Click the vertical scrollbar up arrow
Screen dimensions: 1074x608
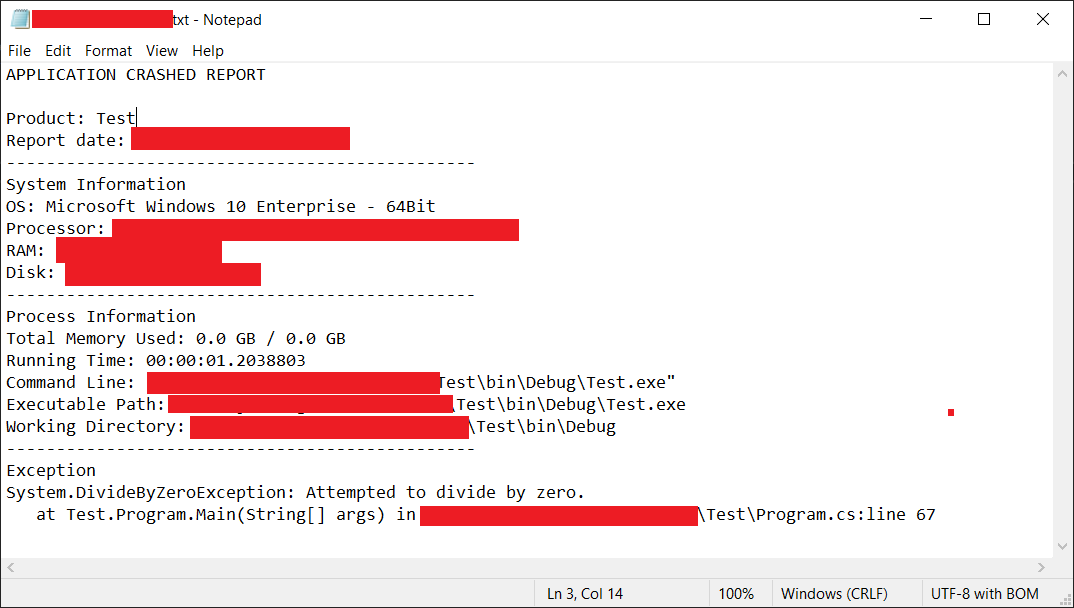[1062, 73]
